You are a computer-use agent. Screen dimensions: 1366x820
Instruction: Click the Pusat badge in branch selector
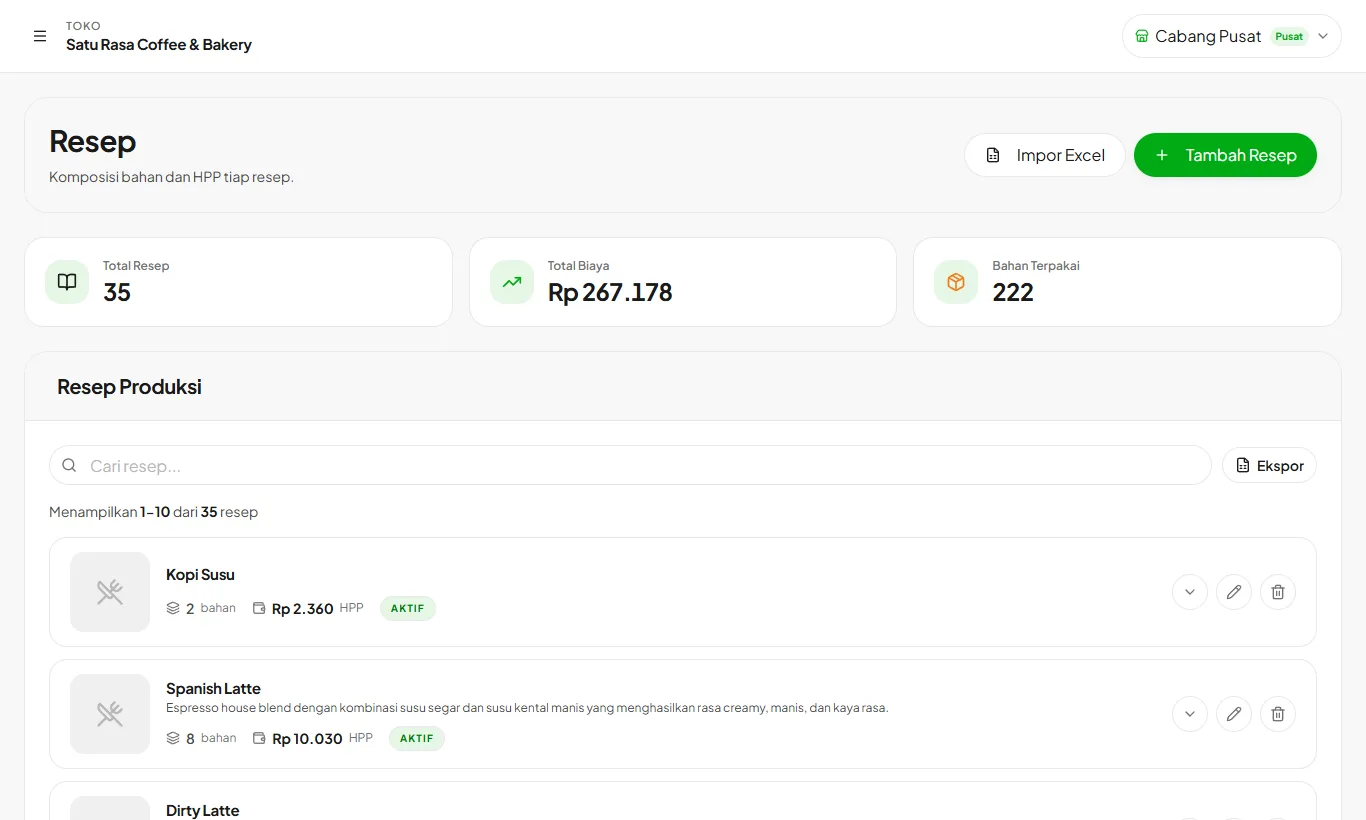tap(1289, 36)
